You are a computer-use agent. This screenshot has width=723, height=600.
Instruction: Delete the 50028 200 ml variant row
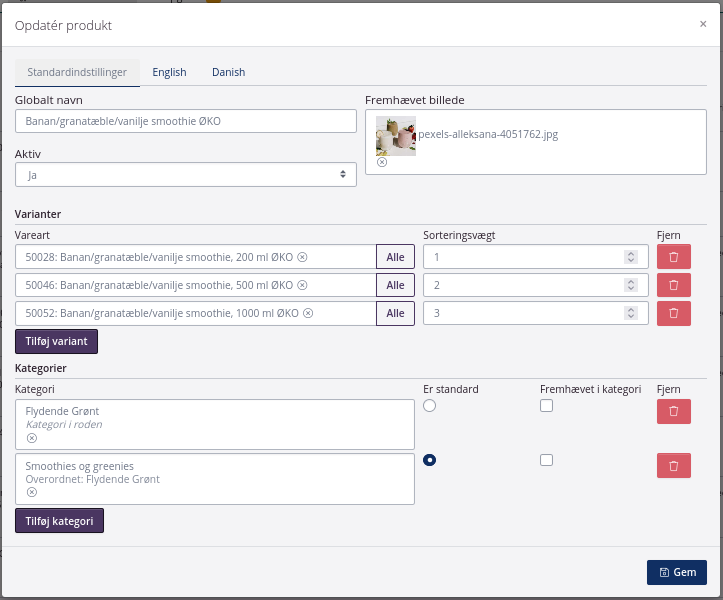click(673, 257)
